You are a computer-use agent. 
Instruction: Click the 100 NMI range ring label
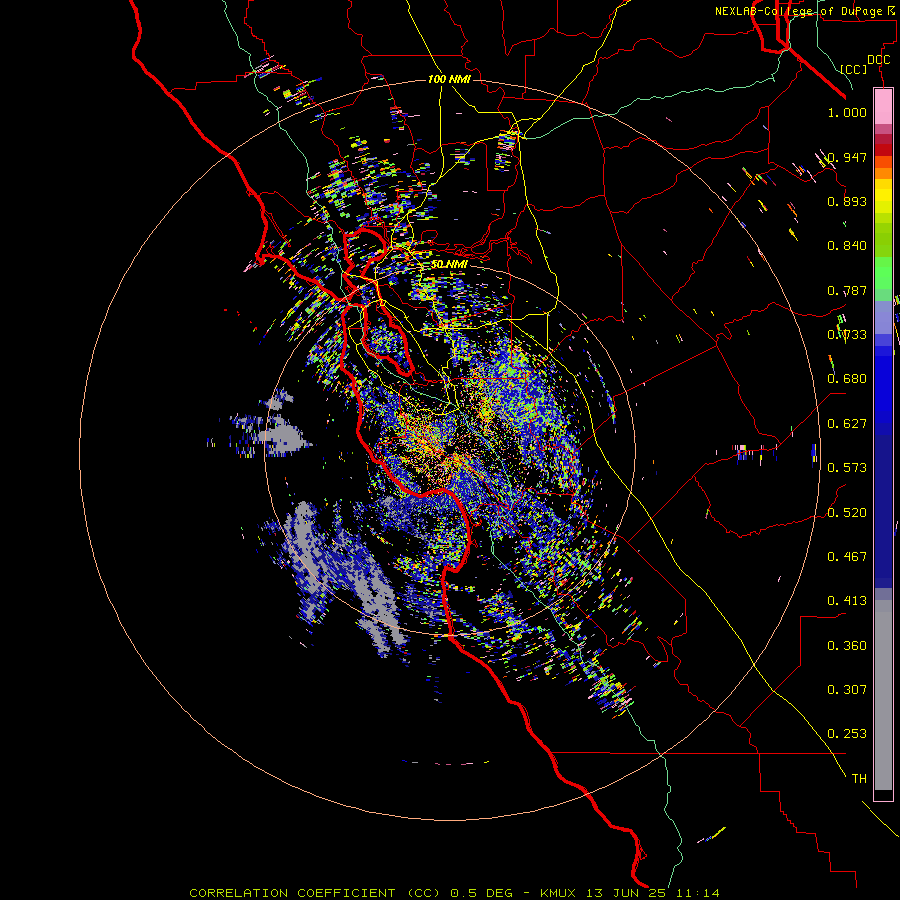449,79
